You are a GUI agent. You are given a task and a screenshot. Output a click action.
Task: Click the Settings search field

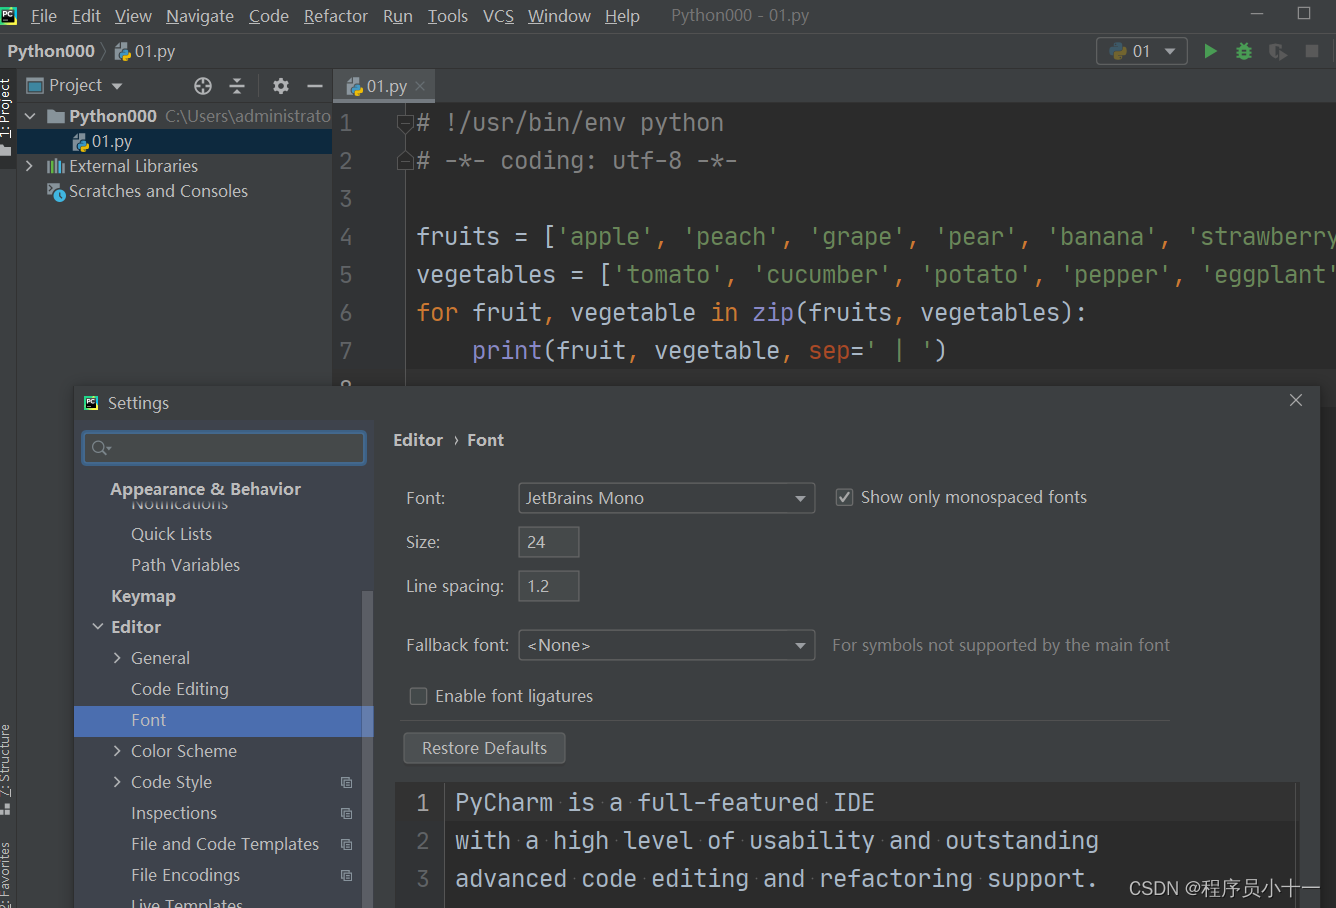(224, 447)
